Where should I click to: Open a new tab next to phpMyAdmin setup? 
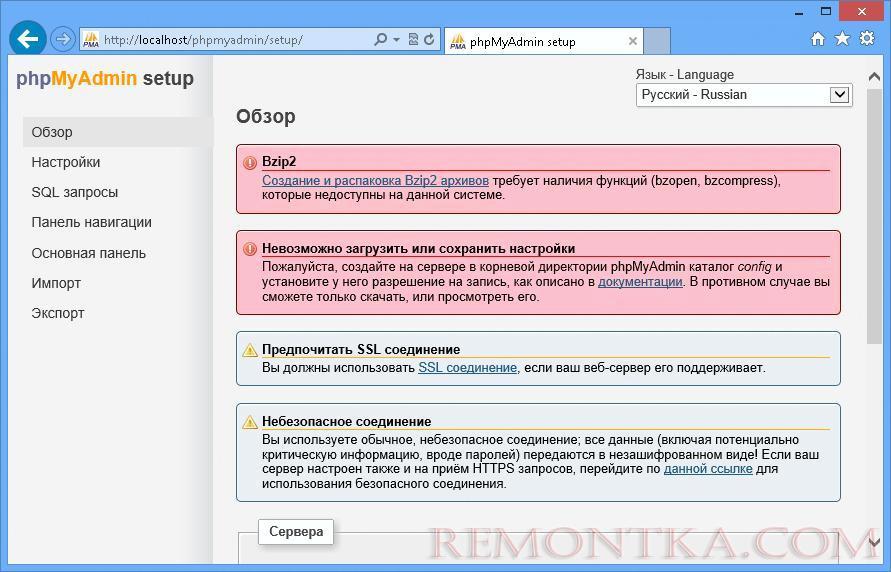click(657, 41)
